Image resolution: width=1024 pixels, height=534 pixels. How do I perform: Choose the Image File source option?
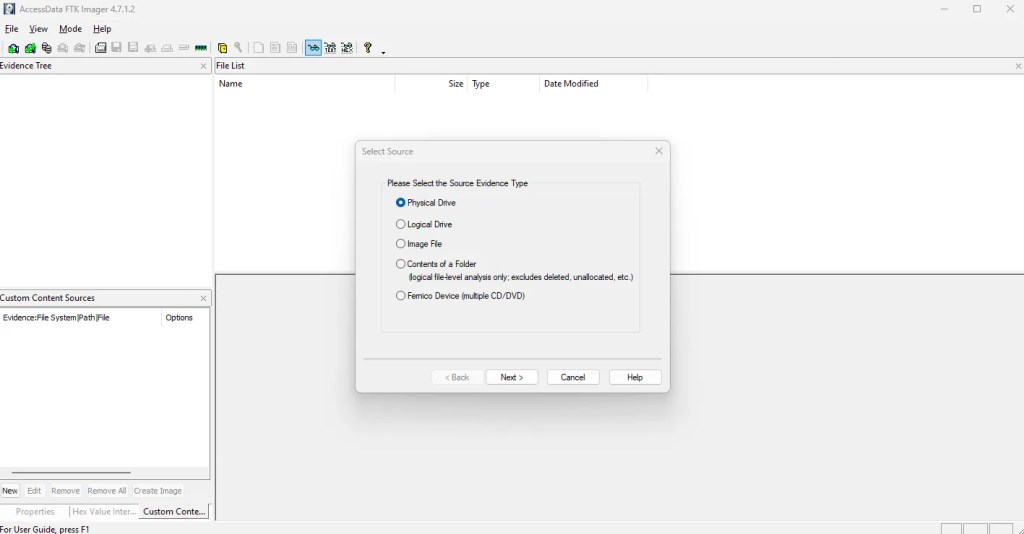pyautogui.click(x=401, y=244)
